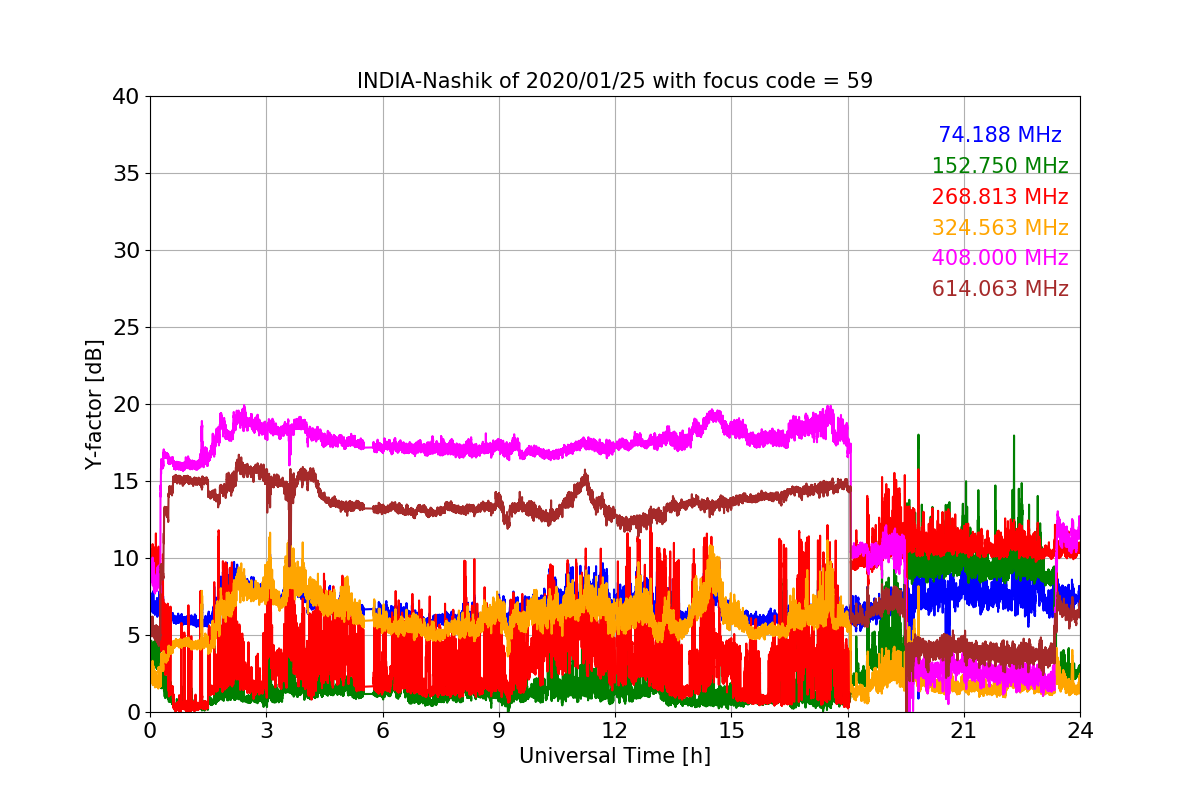The height and width of the screenshot is (800, 1200).
Task: Click the x-axis tick label 21
Action: (x=964, y=731)
